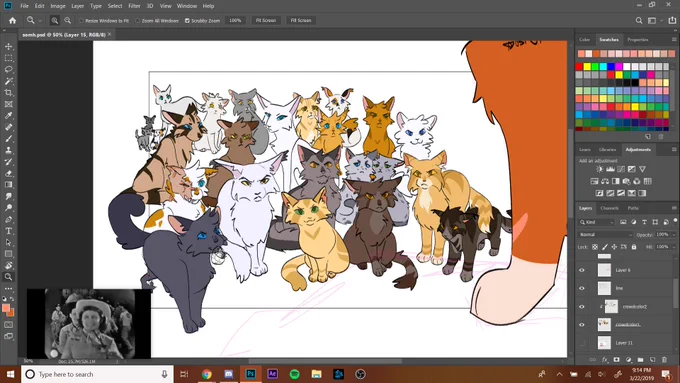Select the Crop tool
The image size is (680, 383).
point(8,92)
